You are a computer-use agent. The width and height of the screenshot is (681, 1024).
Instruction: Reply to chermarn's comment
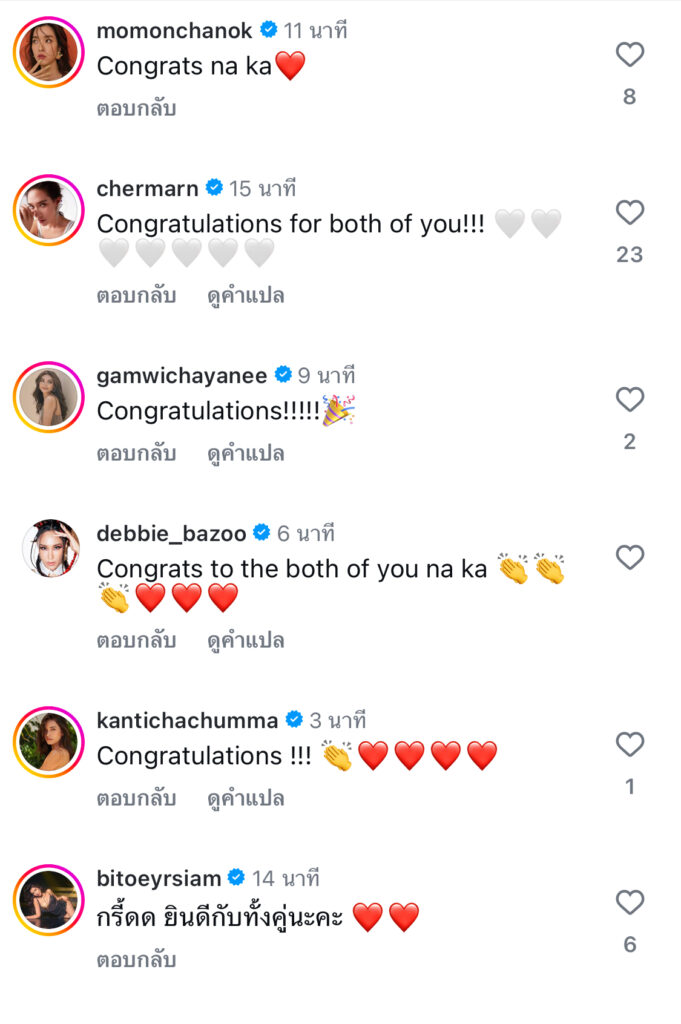click(136, 296)
